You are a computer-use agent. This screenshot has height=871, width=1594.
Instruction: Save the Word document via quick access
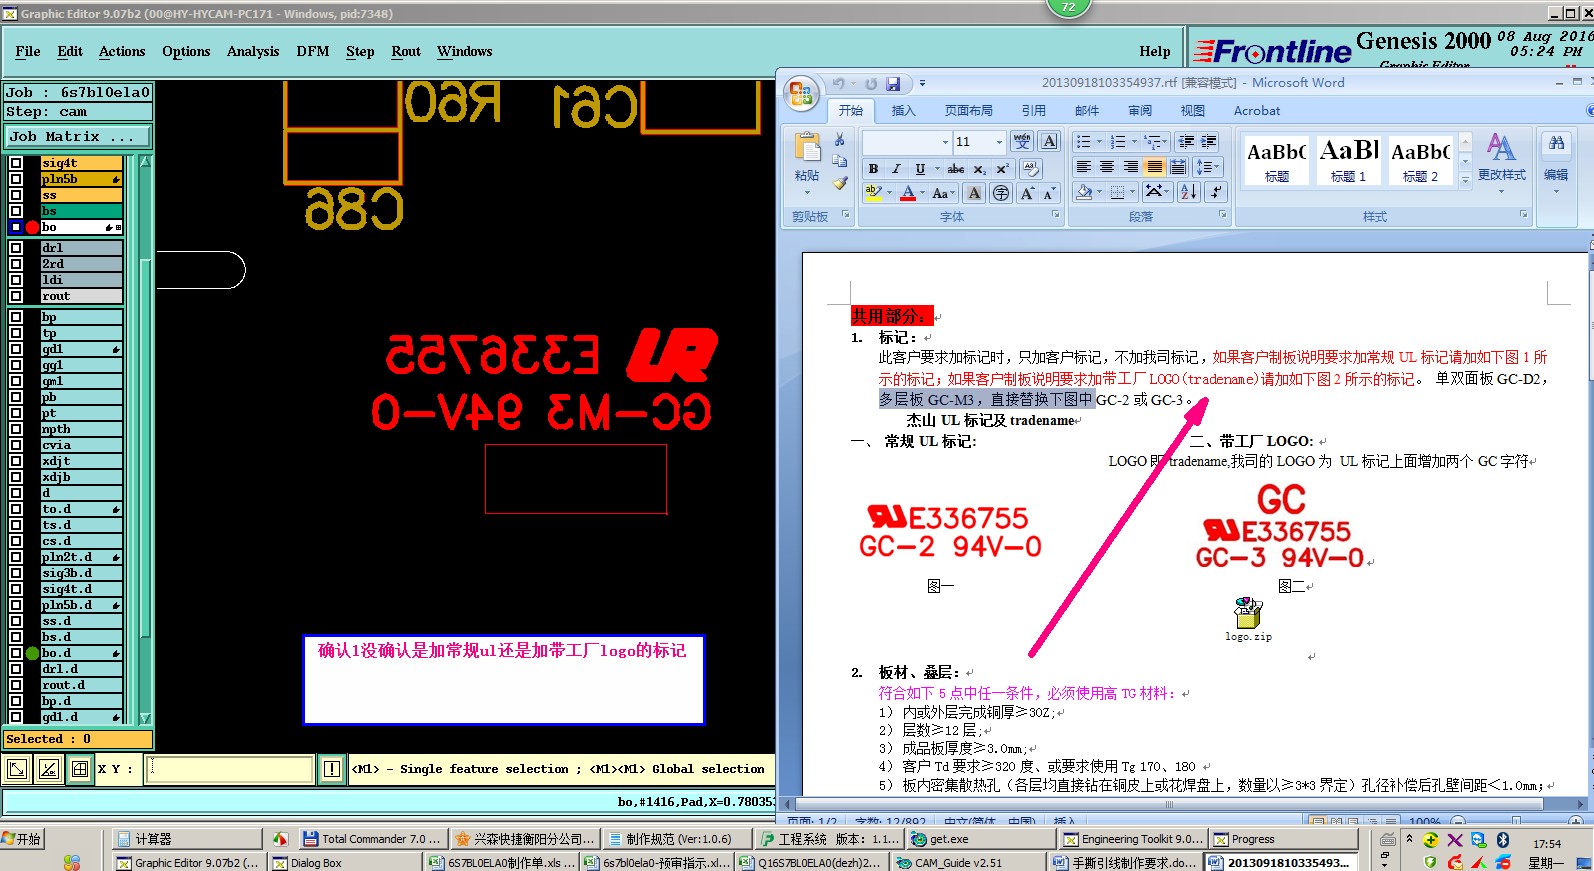893,84
